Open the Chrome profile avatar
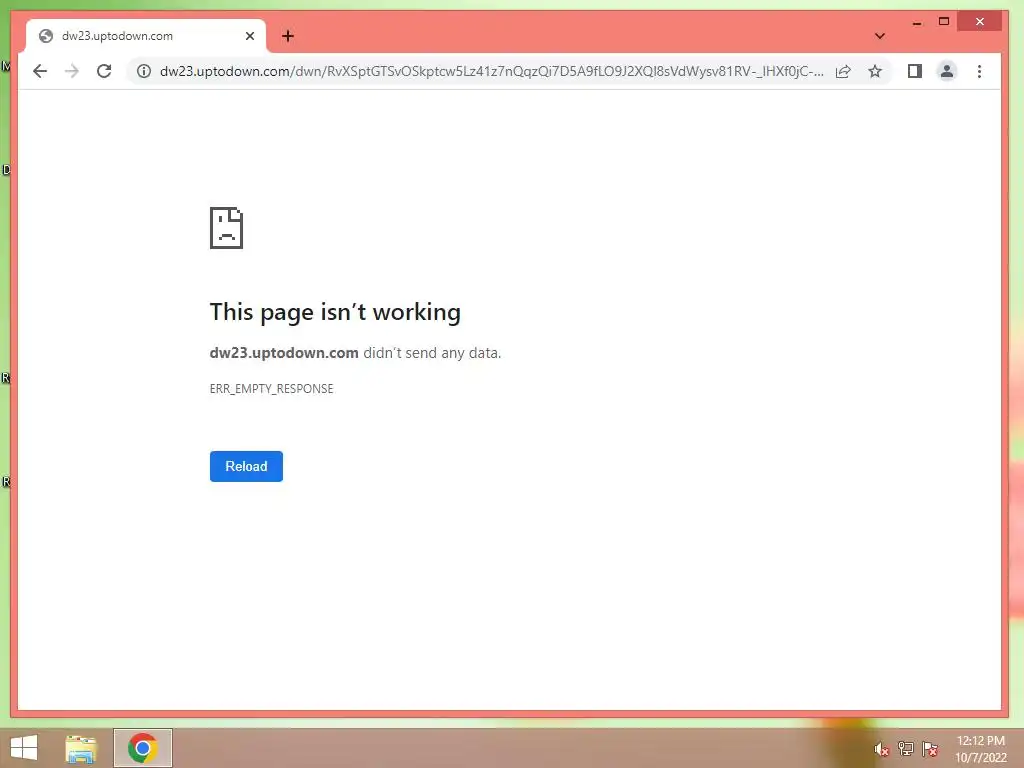1024x768 pixels. pyautogui.click(x=946, y=71)
